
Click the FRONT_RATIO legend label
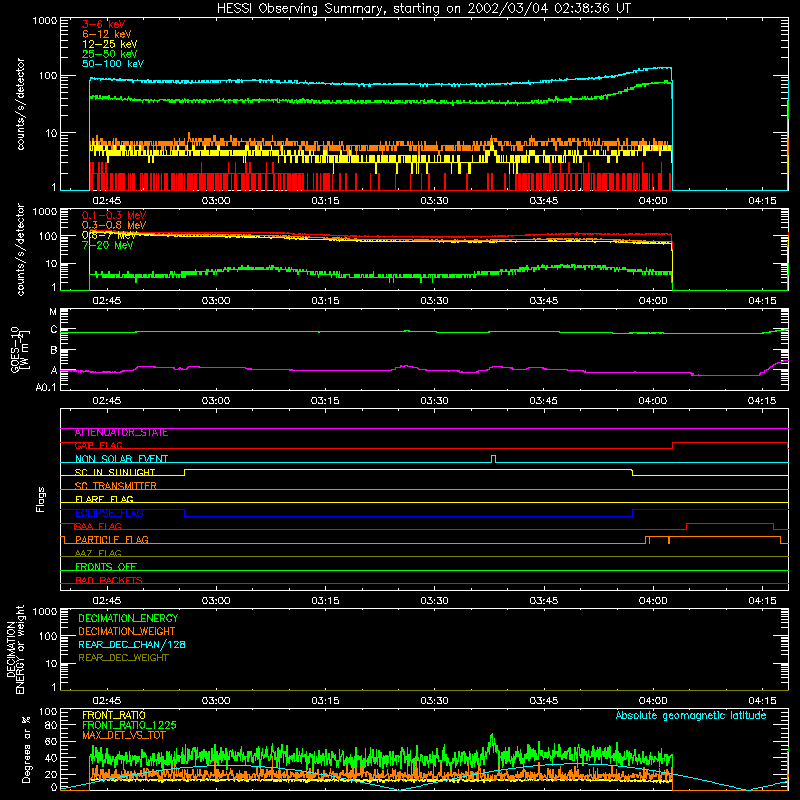click(x=114, y=715)
